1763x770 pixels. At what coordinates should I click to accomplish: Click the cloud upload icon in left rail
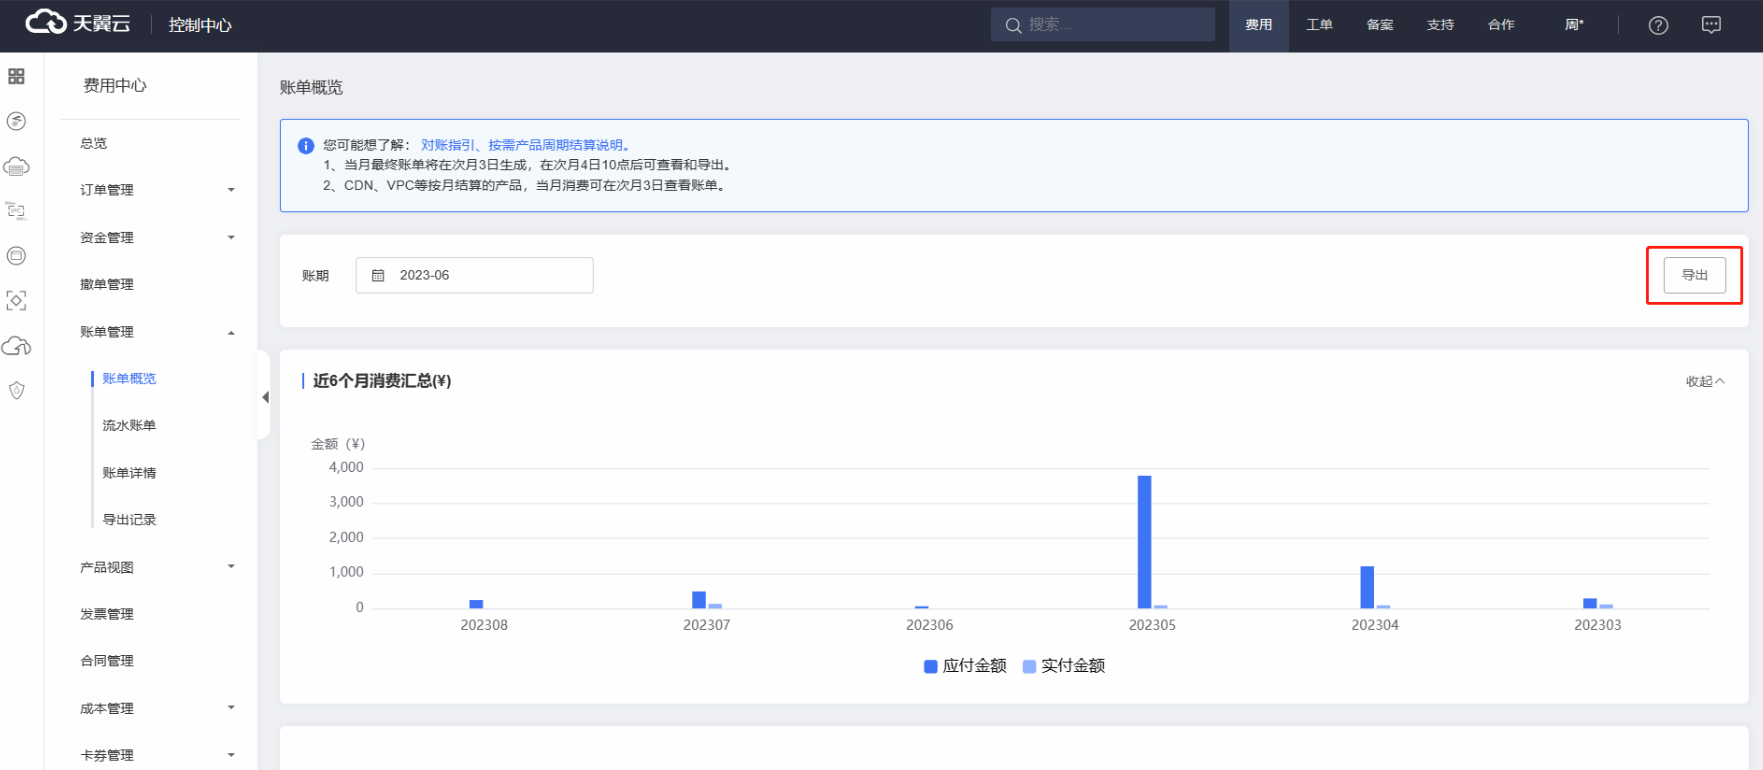(16, 346)
